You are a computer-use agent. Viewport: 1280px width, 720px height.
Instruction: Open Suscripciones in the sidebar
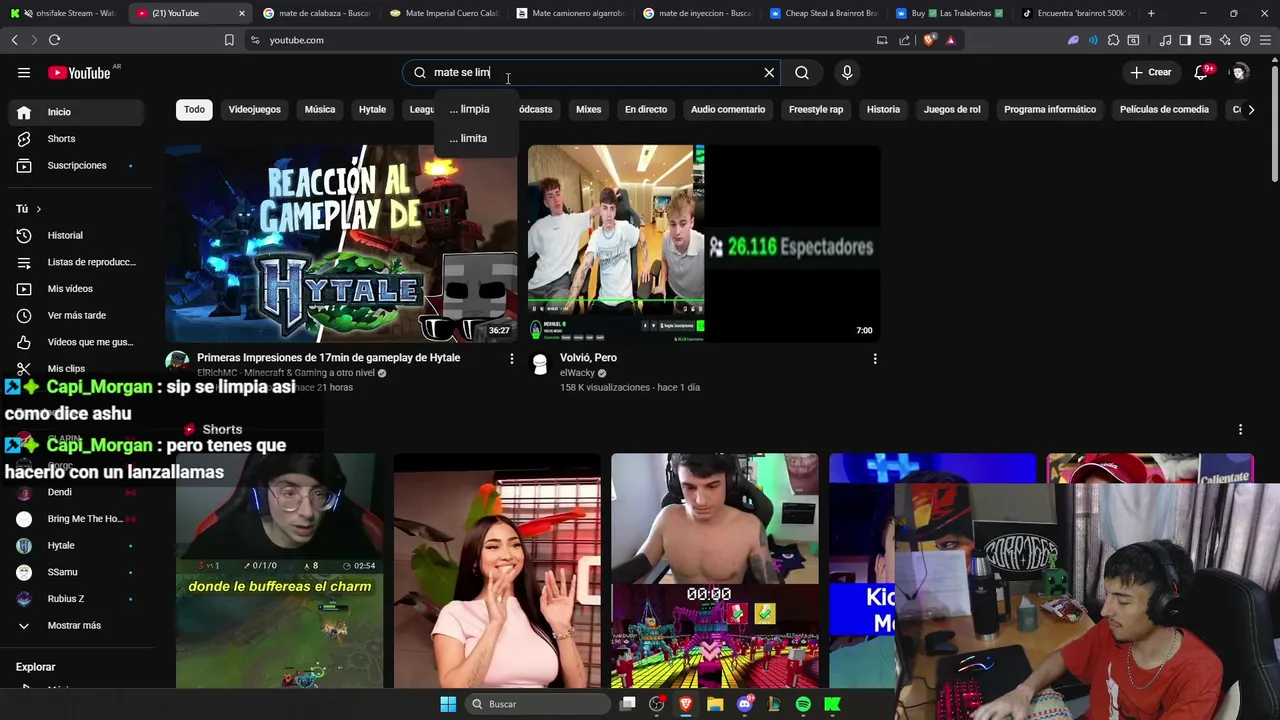[76, 165]
